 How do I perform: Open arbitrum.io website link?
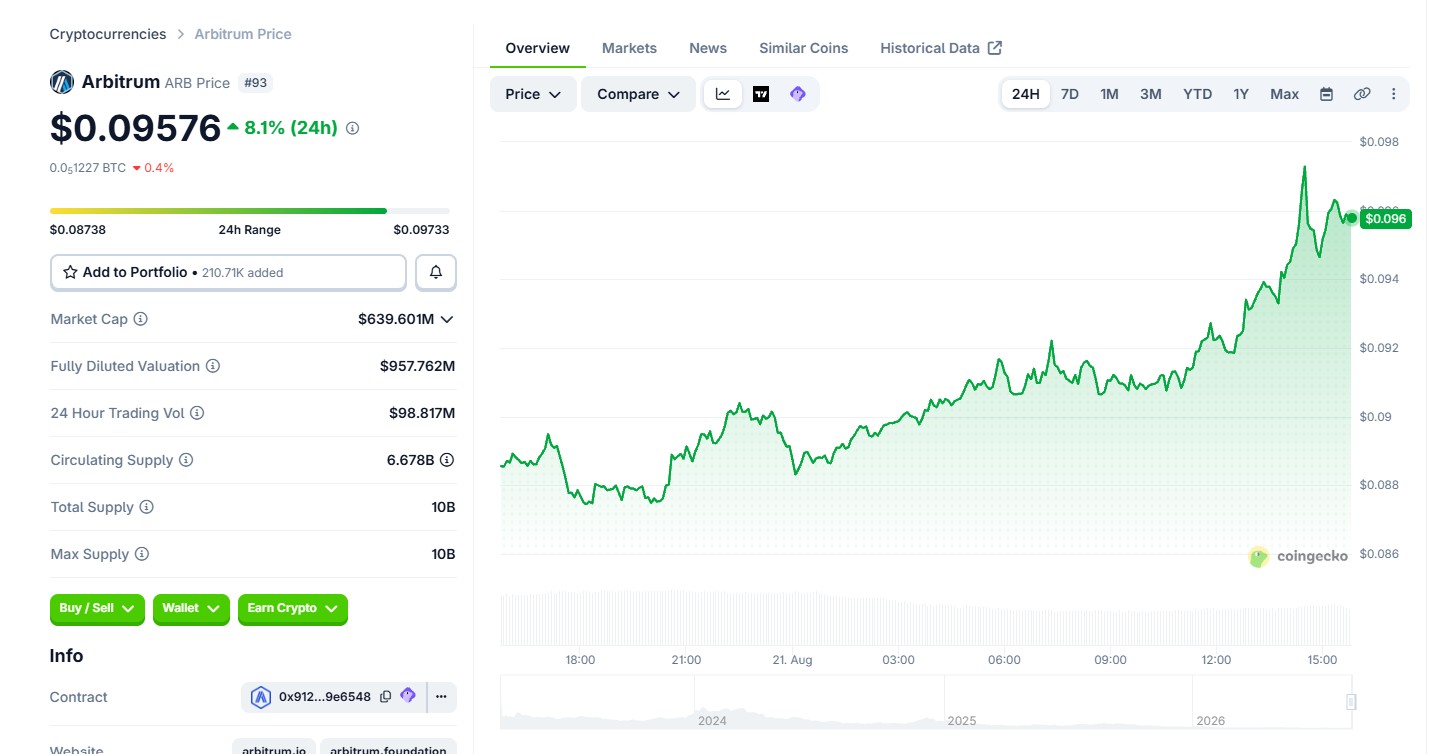click(x=275, y=749)
